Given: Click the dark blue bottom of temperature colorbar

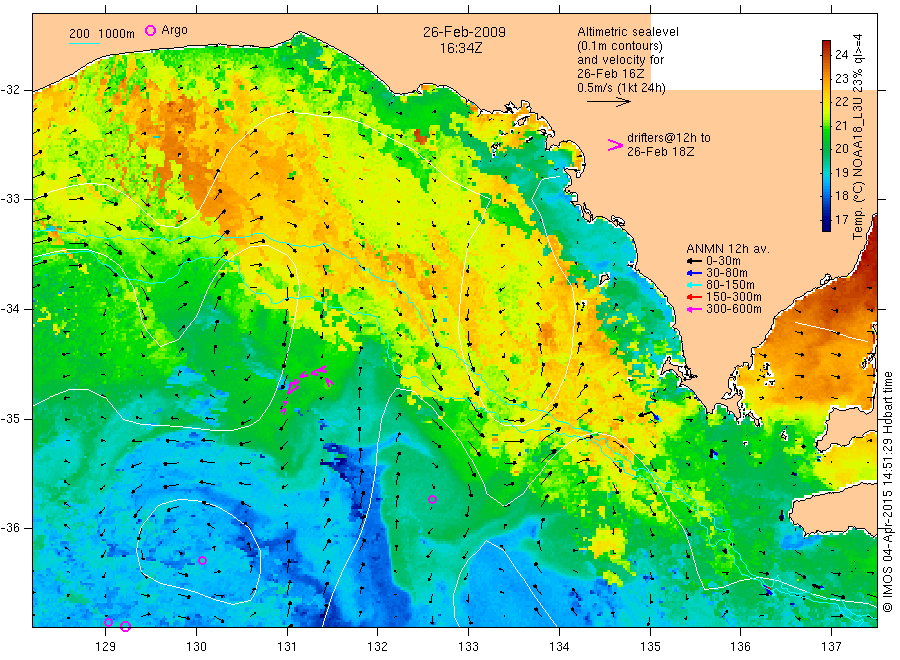Looking at the screenshot, I should coord(826,226).
